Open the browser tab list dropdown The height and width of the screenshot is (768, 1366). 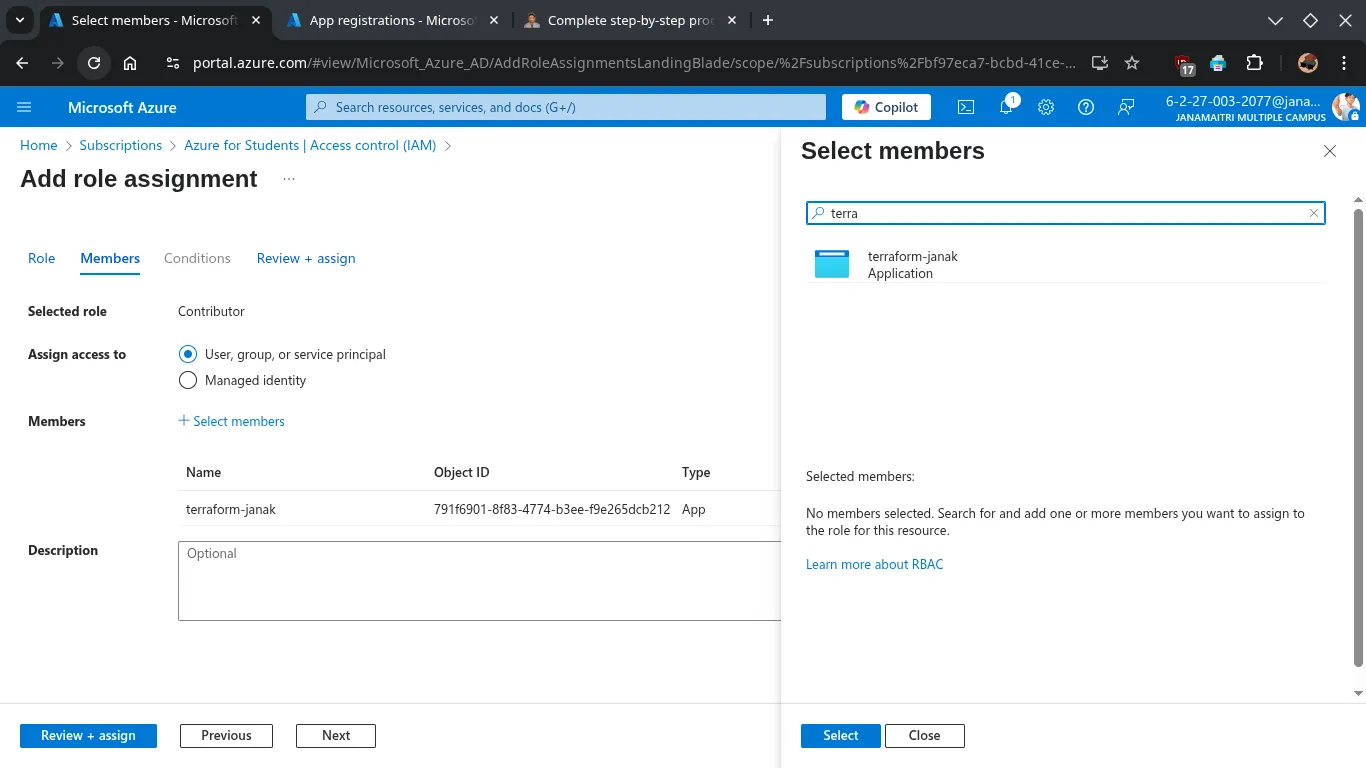[19, 20]
